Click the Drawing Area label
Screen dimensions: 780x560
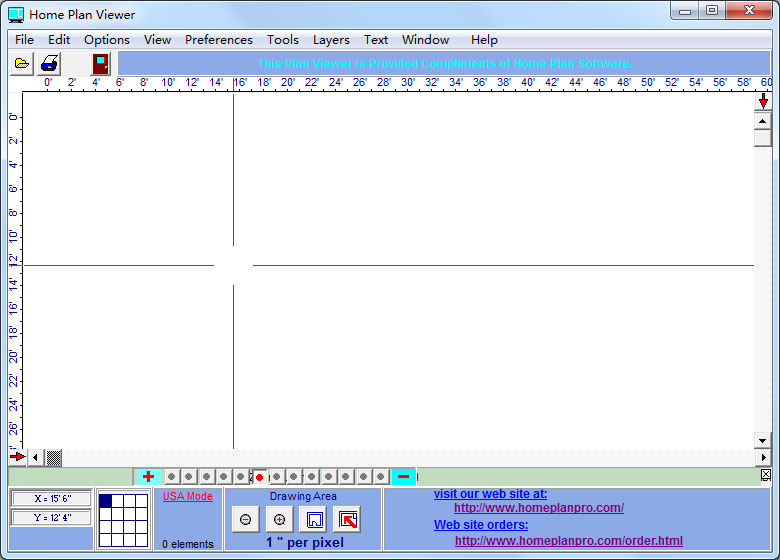pyautogui.click(x=303, y=496)
